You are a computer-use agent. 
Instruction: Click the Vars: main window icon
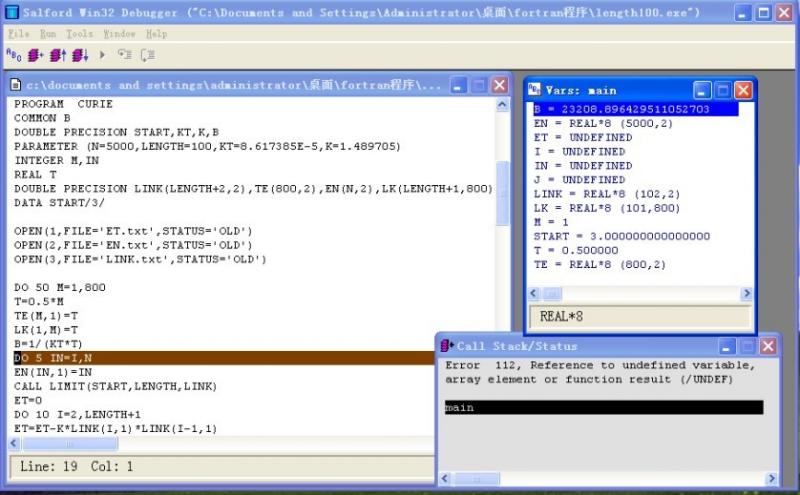[534, 89]
